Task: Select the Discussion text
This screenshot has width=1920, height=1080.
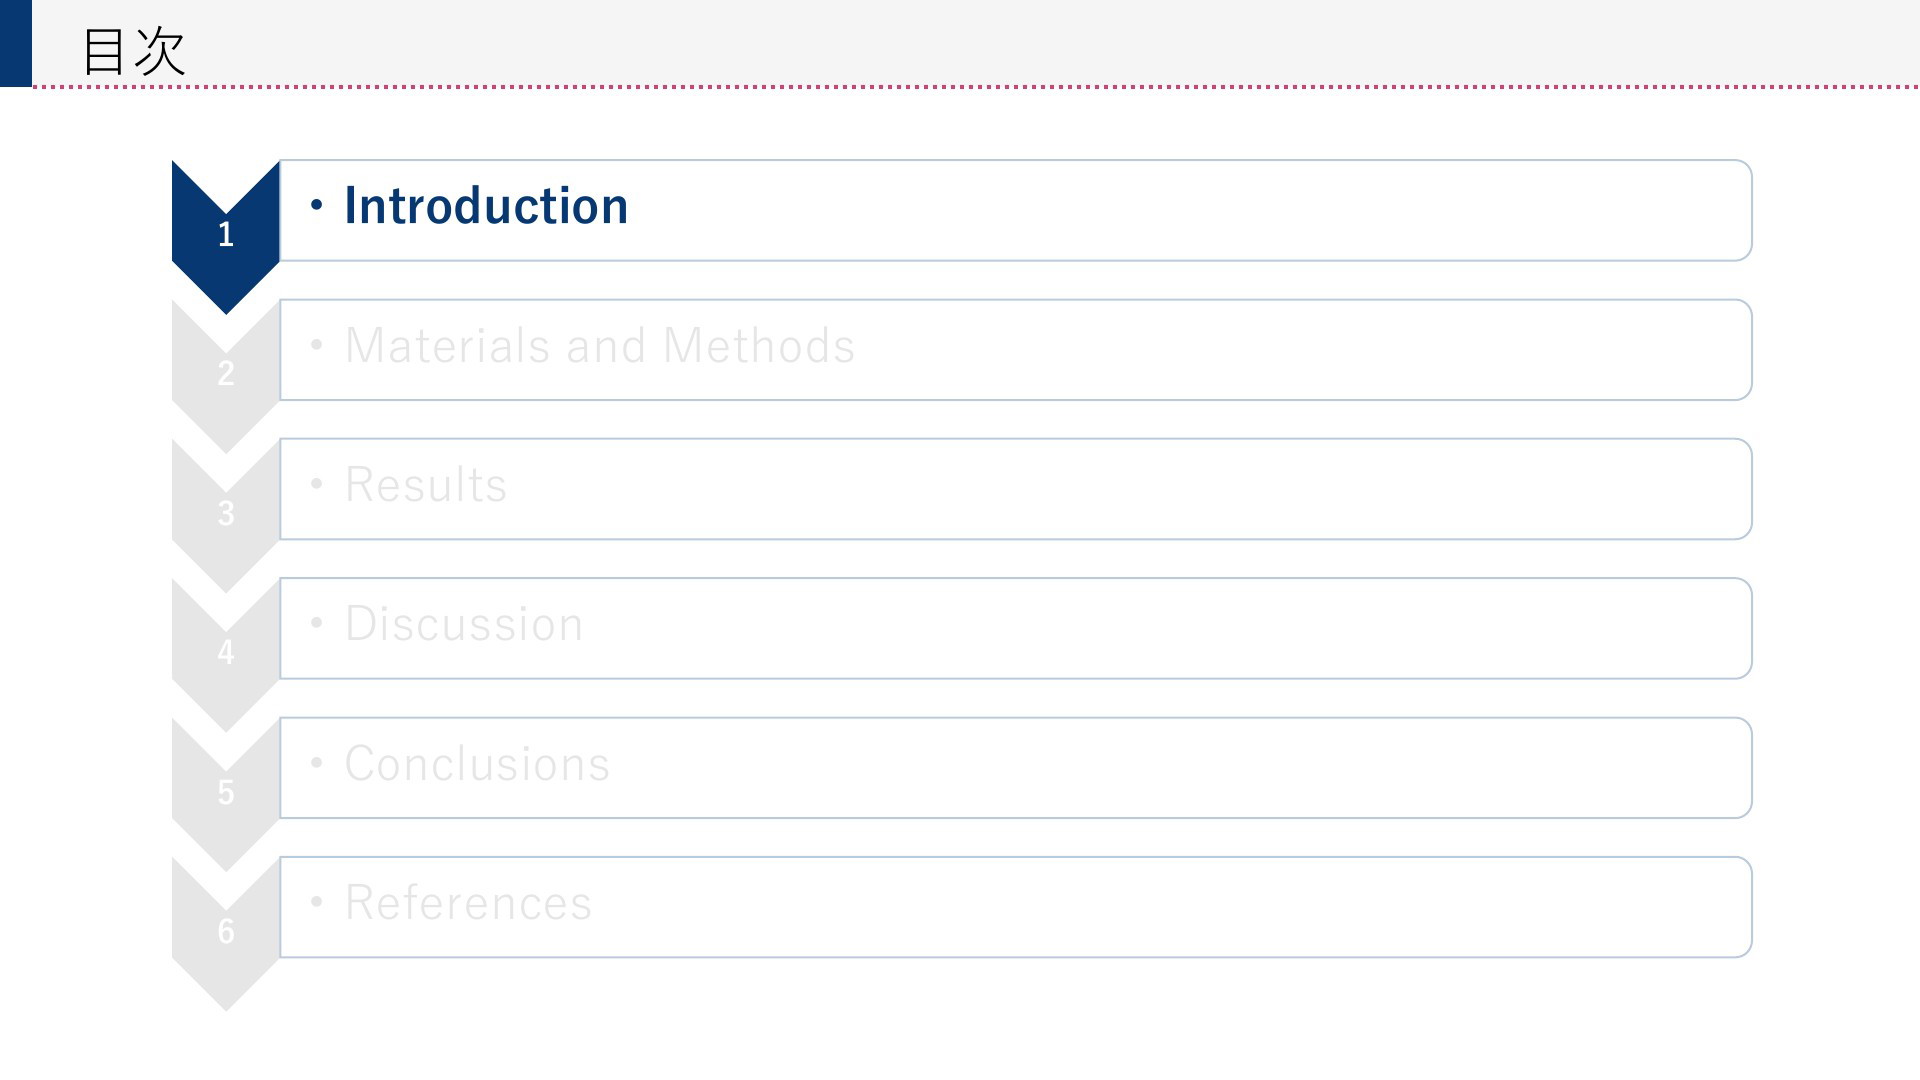Action: pos(464,624)
